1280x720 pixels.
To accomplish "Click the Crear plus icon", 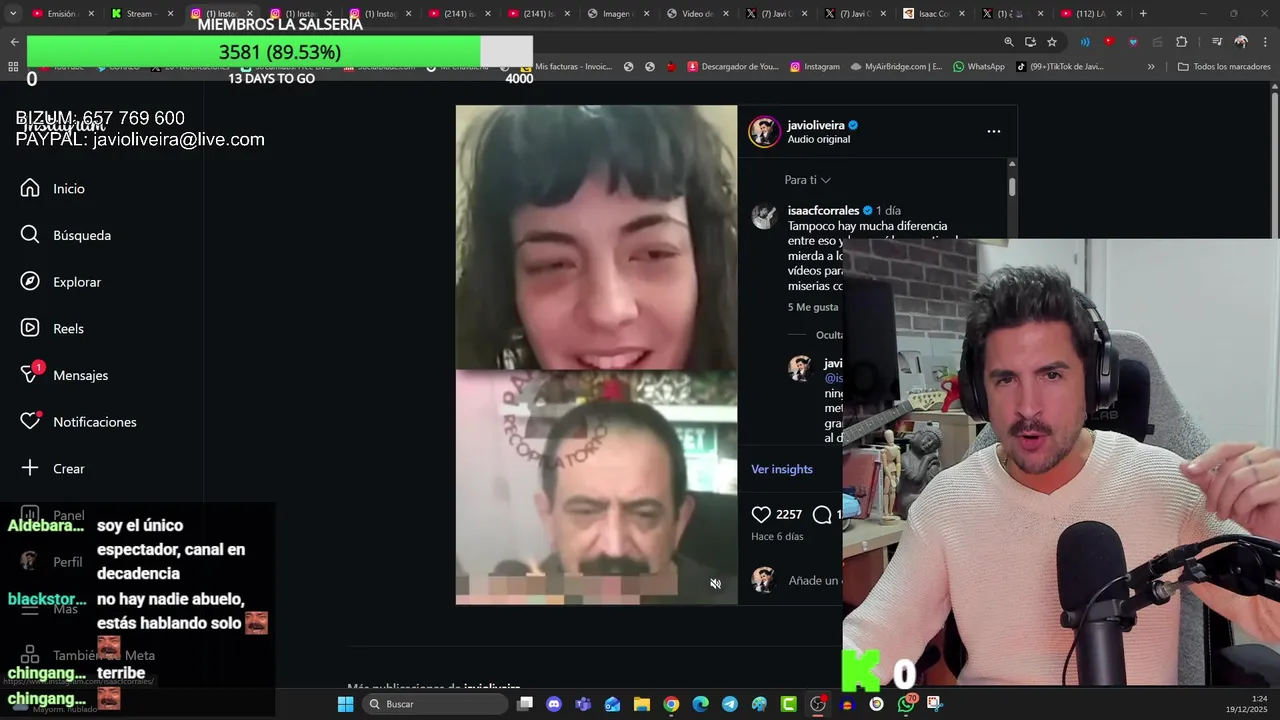I will tap(30, 468).
